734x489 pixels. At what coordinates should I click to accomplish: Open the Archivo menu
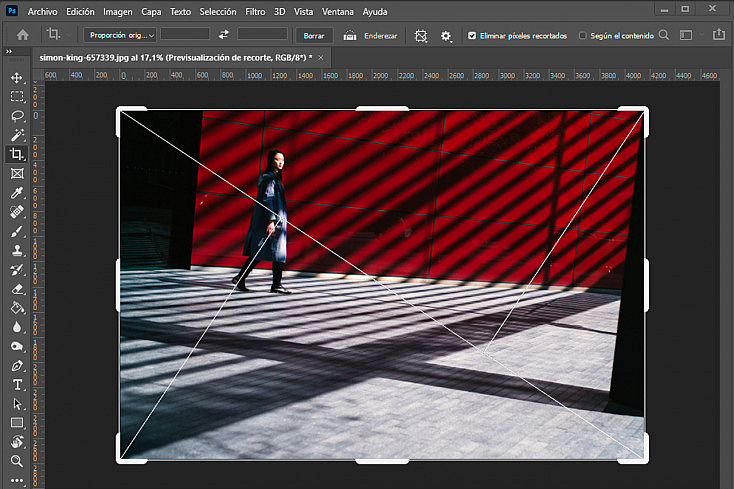coord(43,12)
